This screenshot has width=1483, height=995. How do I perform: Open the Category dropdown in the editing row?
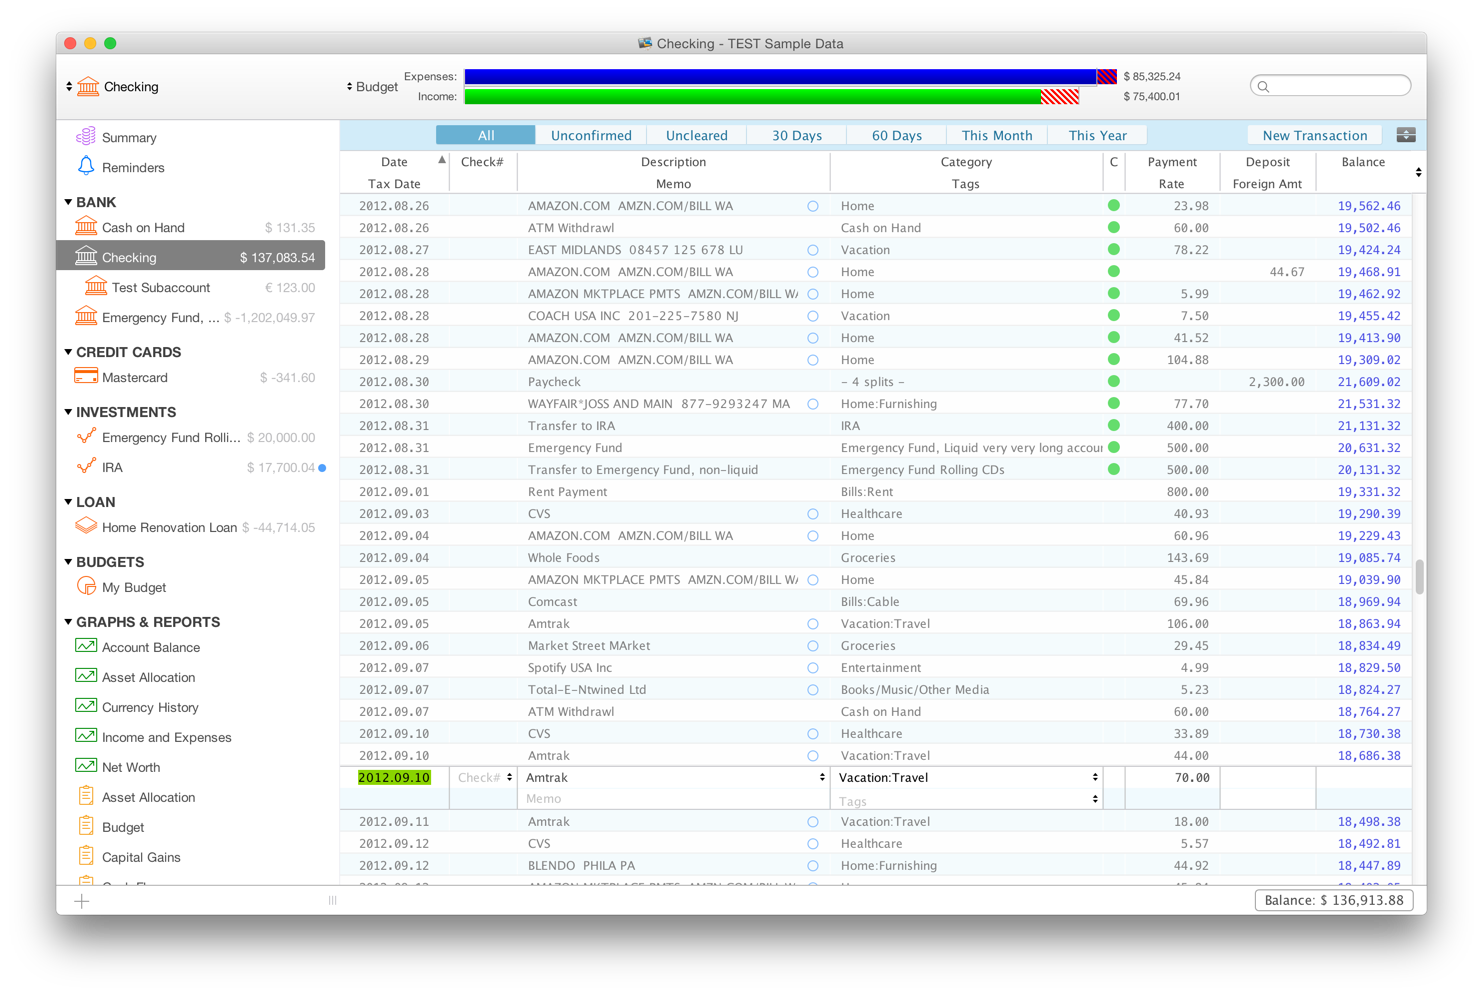click(x=1094, y=777)
